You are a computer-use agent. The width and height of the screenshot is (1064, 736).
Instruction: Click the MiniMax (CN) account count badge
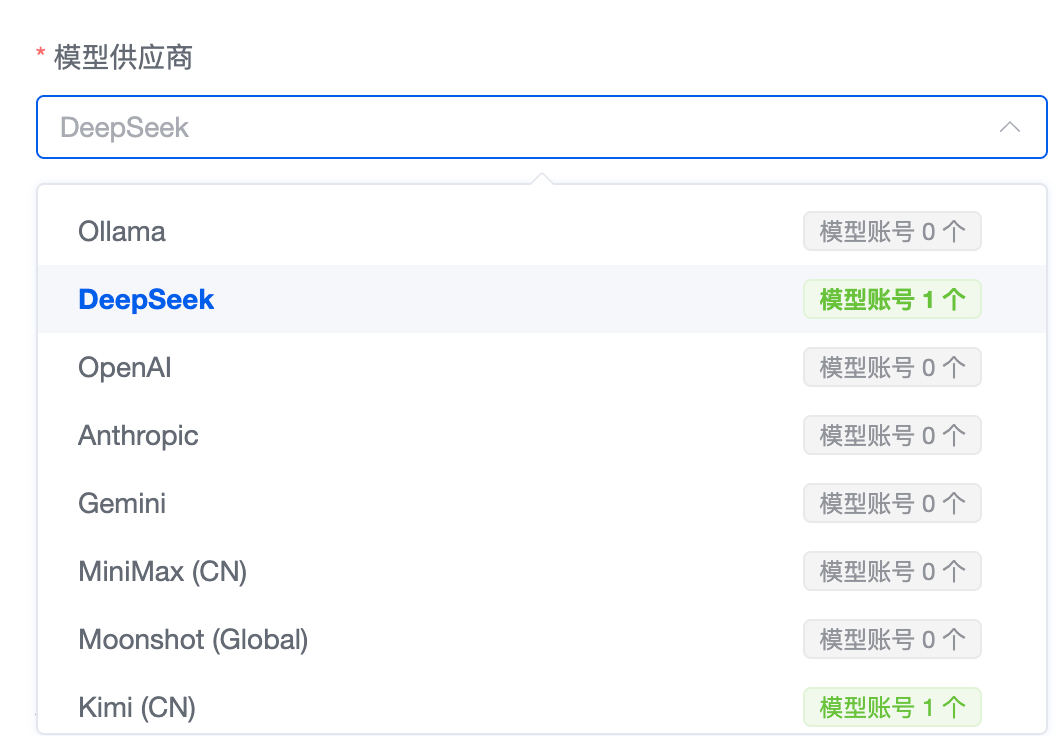click(x=892, y=571)
